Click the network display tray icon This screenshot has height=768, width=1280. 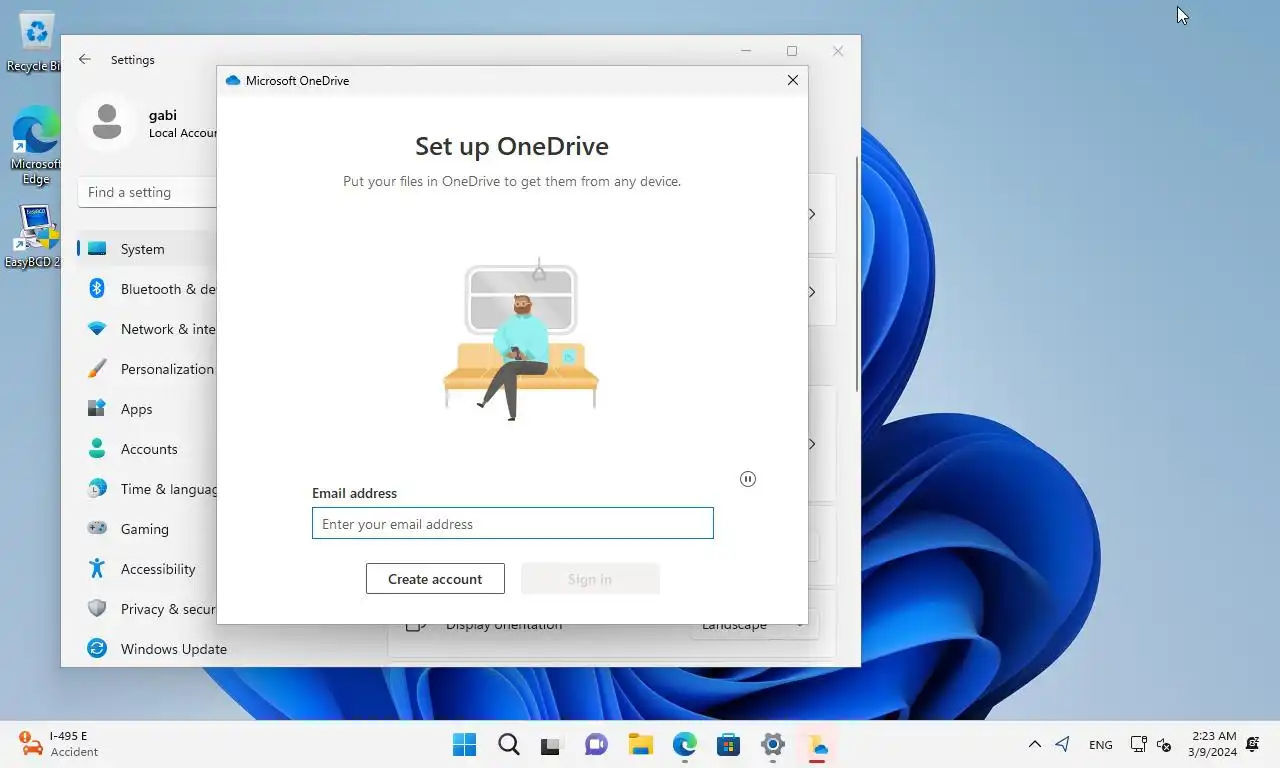[x=1138, y=744]
